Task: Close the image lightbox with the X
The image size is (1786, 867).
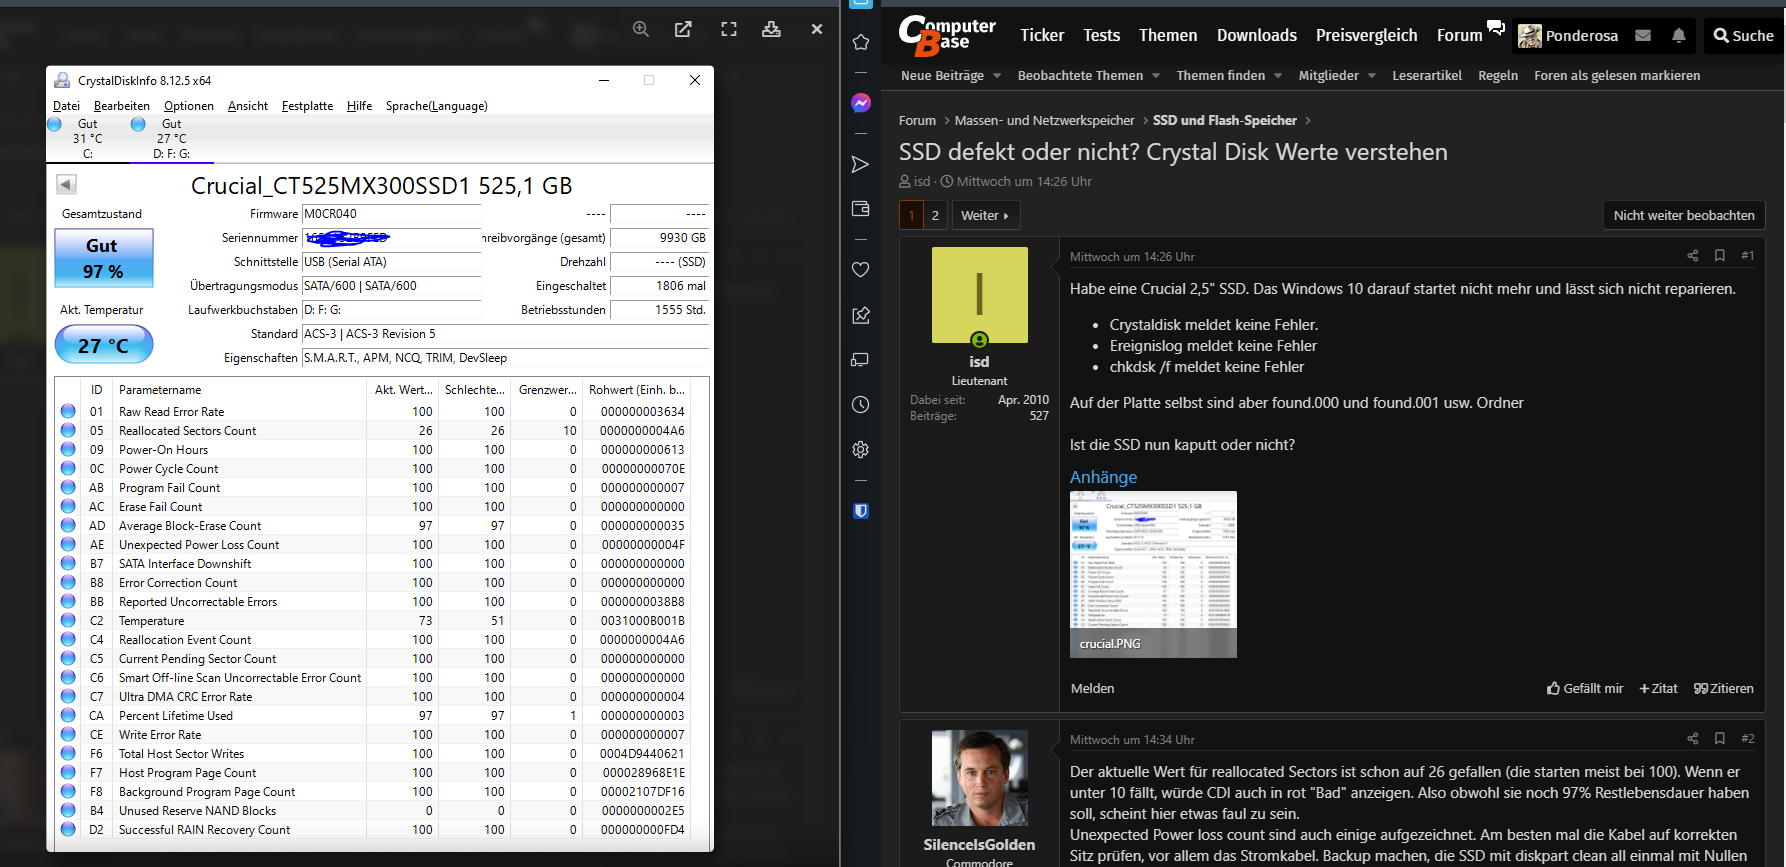Action: tap(817, 29)
